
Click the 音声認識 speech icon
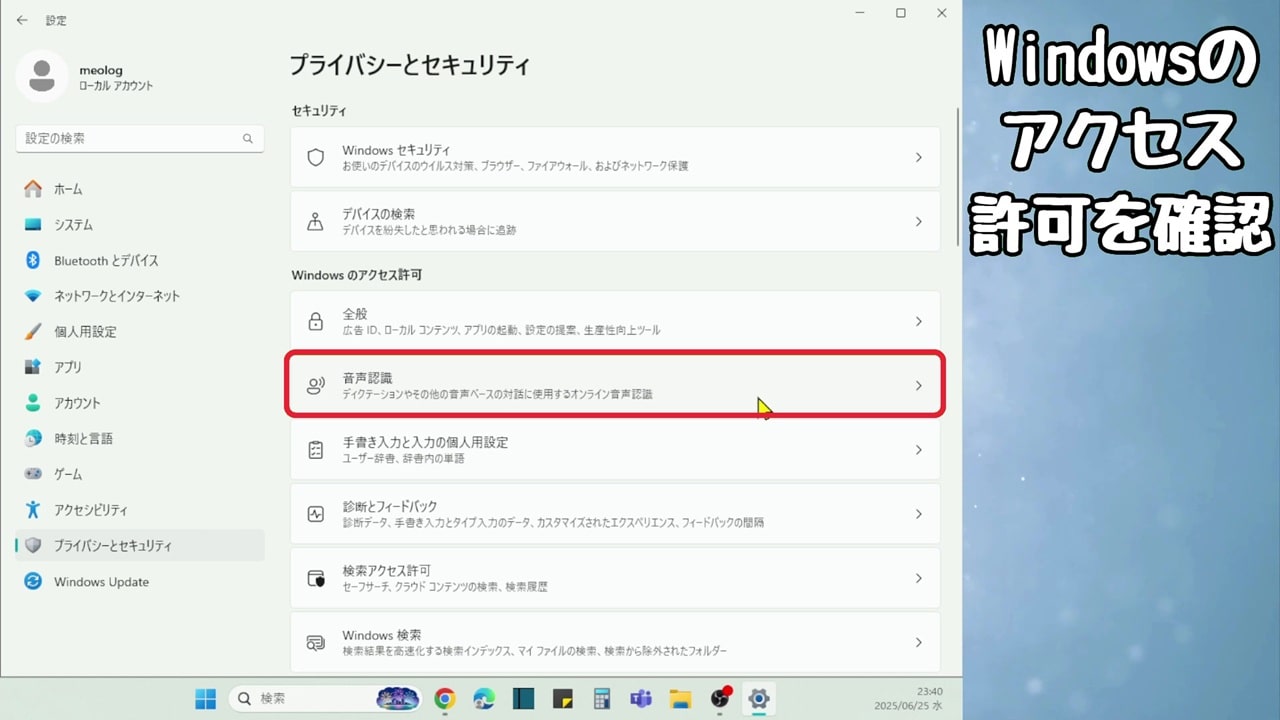pyautogui.click(x=316, y=386)
